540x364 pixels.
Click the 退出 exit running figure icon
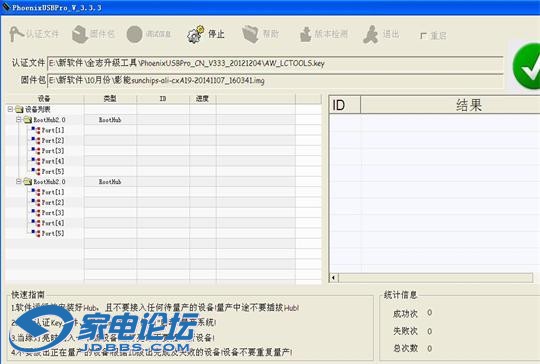[x=371, y=34]
